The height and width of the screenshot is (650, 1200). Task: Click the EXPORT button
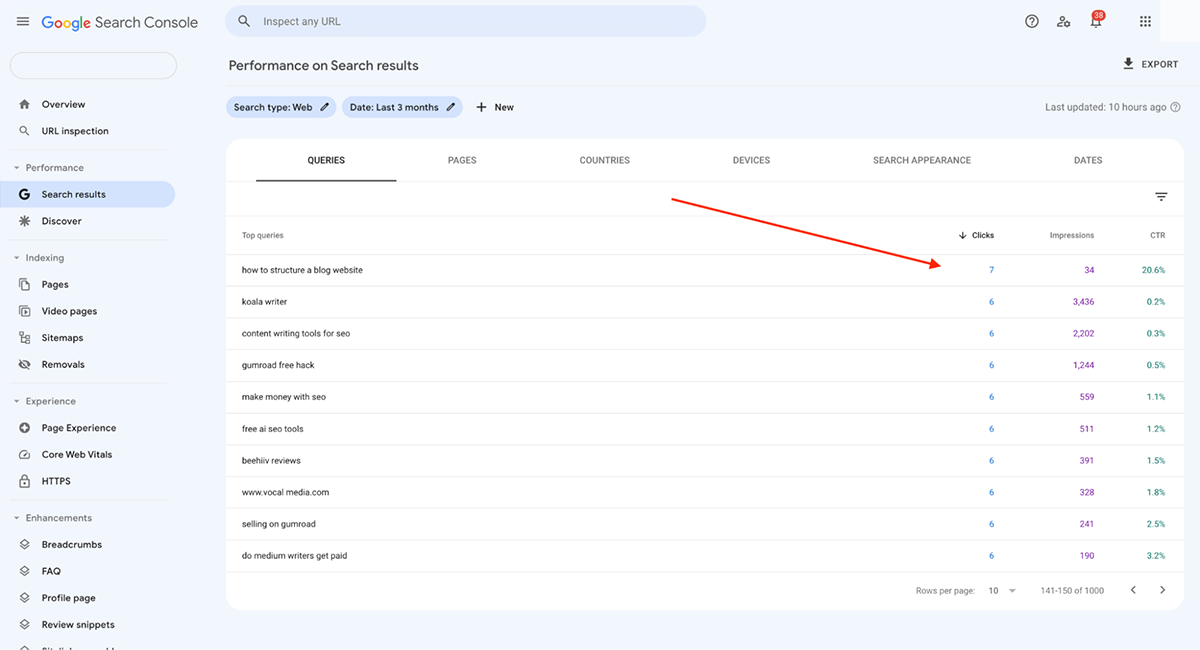pyautogui.click(x=1150, y=64)
